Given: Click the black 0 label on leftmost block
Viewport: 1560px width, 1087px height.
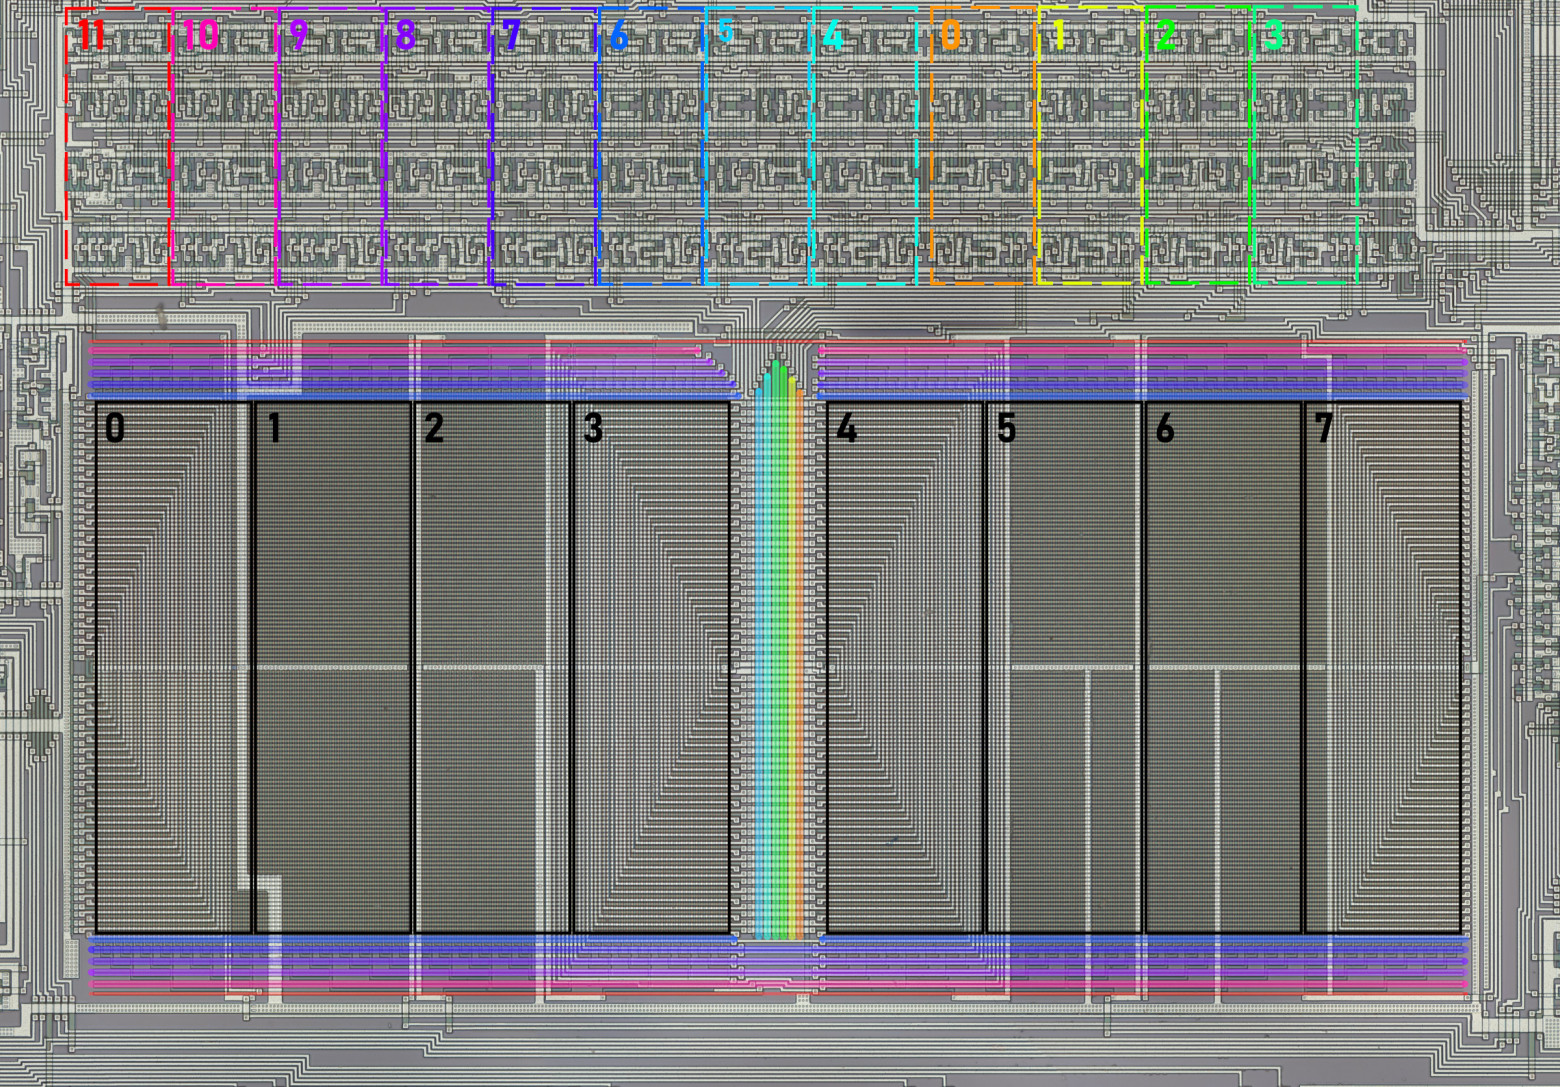Looking at the screenshot, I should pos(115,428).
